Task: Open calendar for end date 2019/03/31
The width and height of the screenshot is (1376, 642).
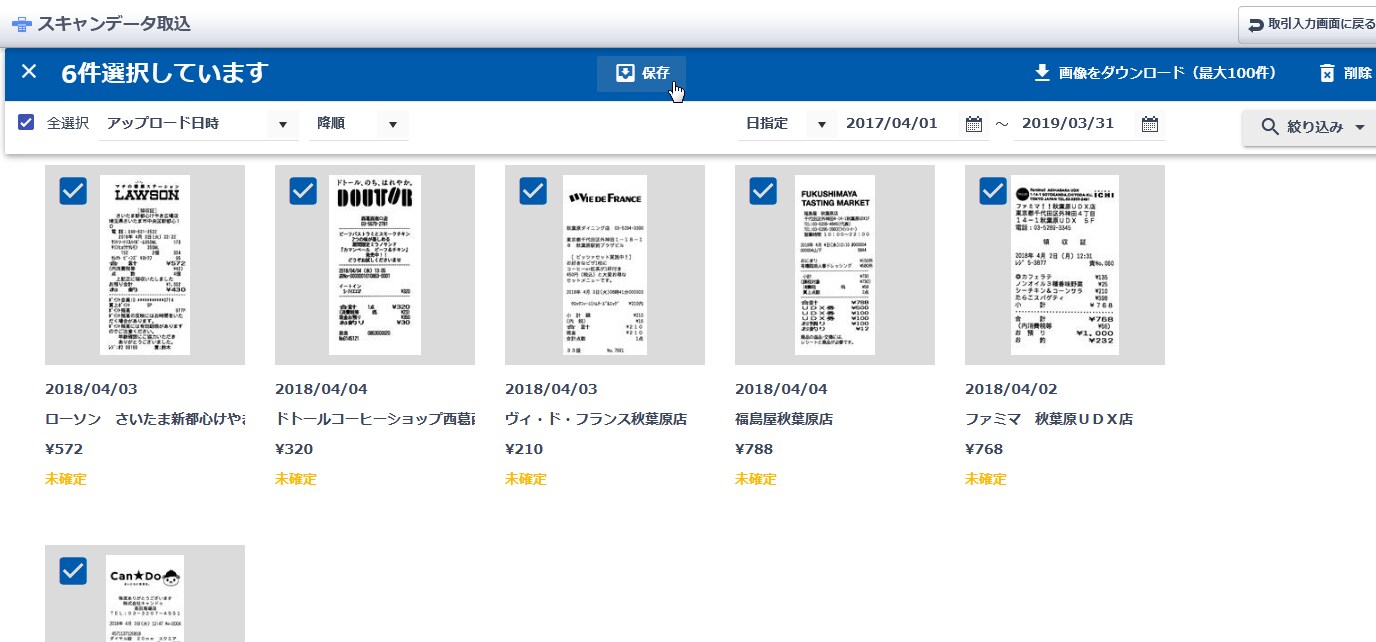Action: [1150, 124]
